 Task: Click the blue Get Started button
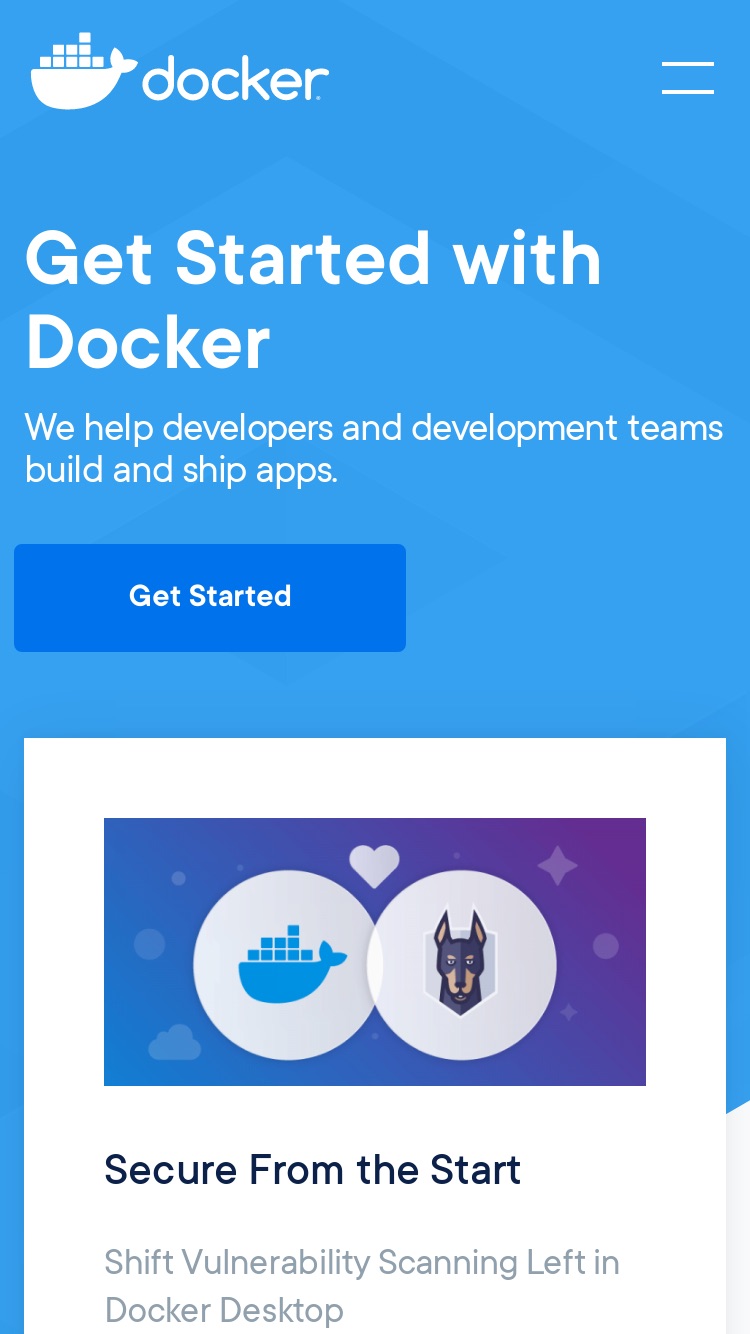pos(210,598)
